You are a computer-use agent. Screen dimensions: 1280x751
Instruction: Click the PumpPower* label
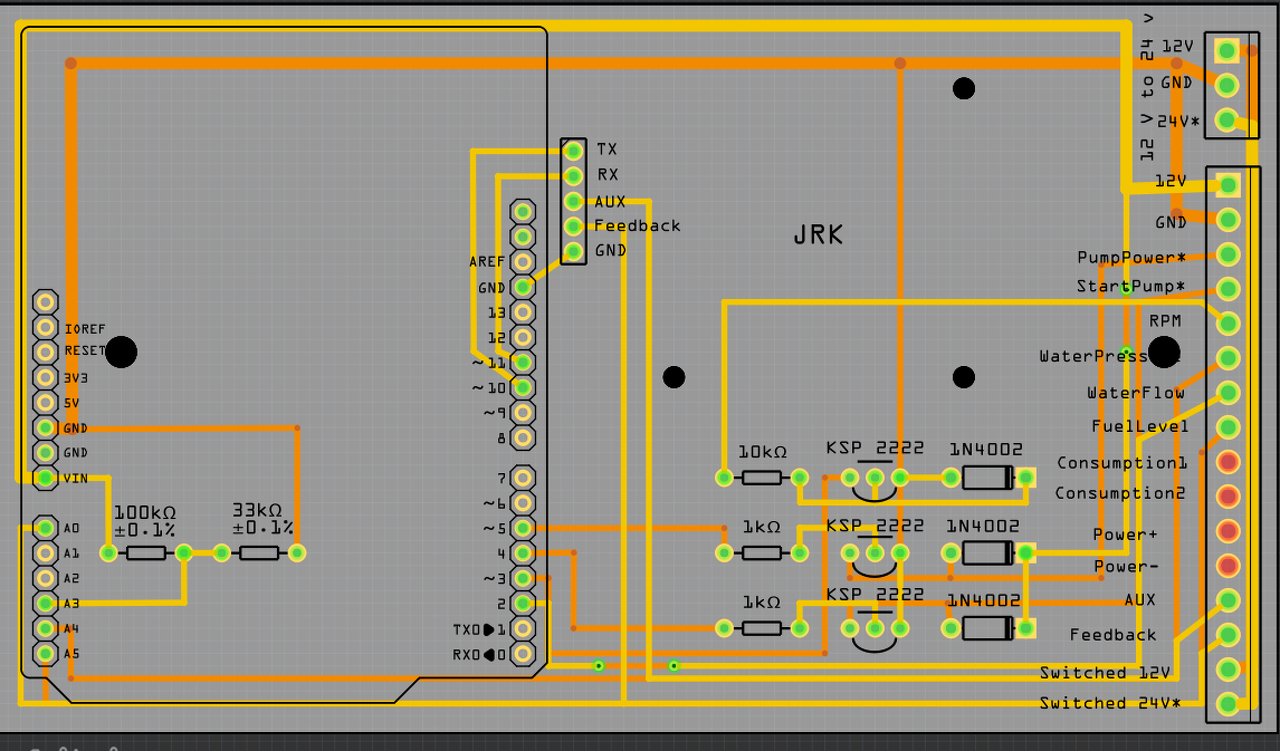(1131, 258)
